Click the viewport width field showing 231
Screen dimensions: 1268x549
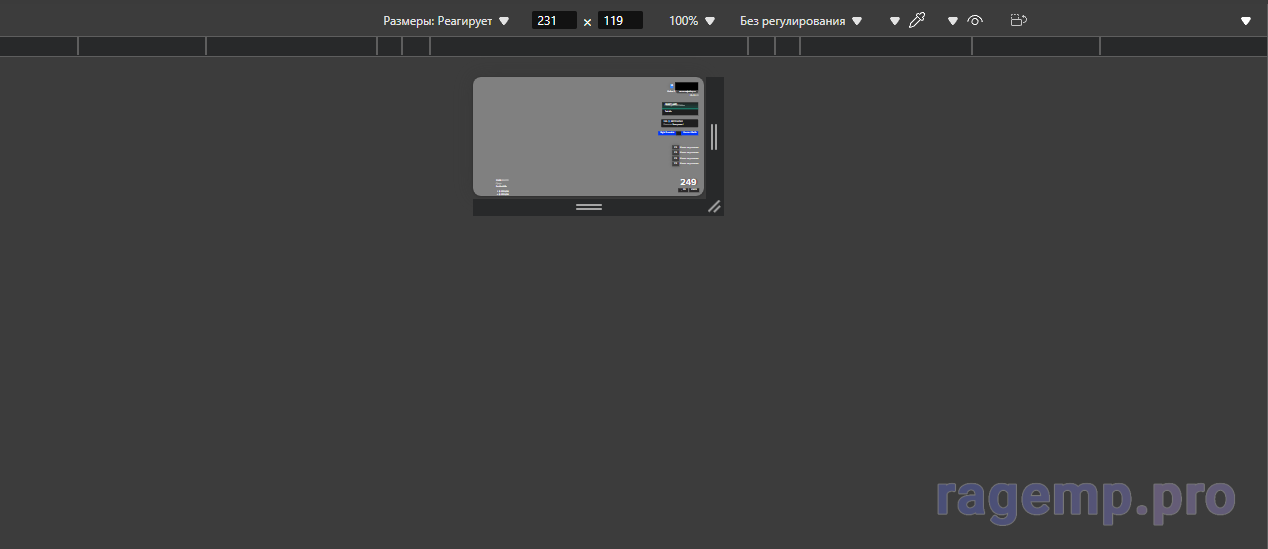pyautogui.click(x=554, y=21)
